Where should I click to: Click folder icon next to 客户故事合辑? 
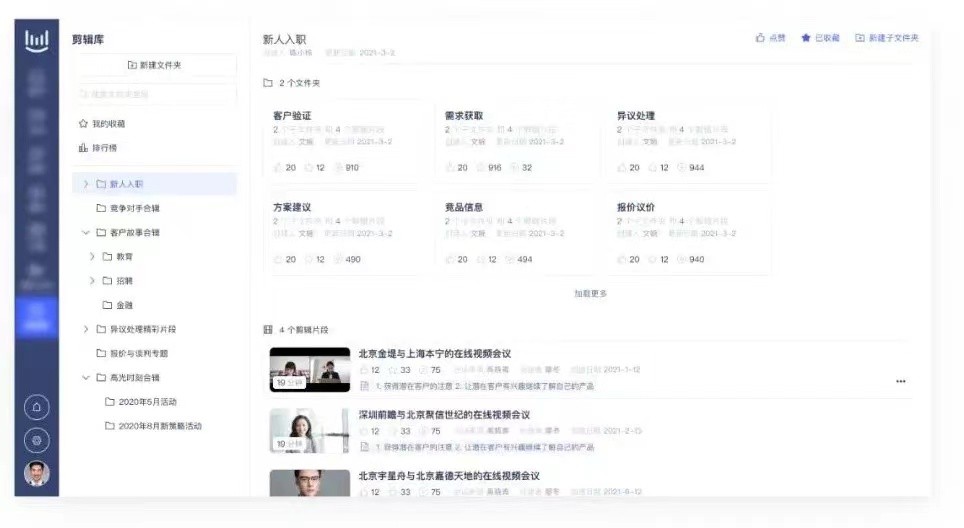(x=101, y=232)
